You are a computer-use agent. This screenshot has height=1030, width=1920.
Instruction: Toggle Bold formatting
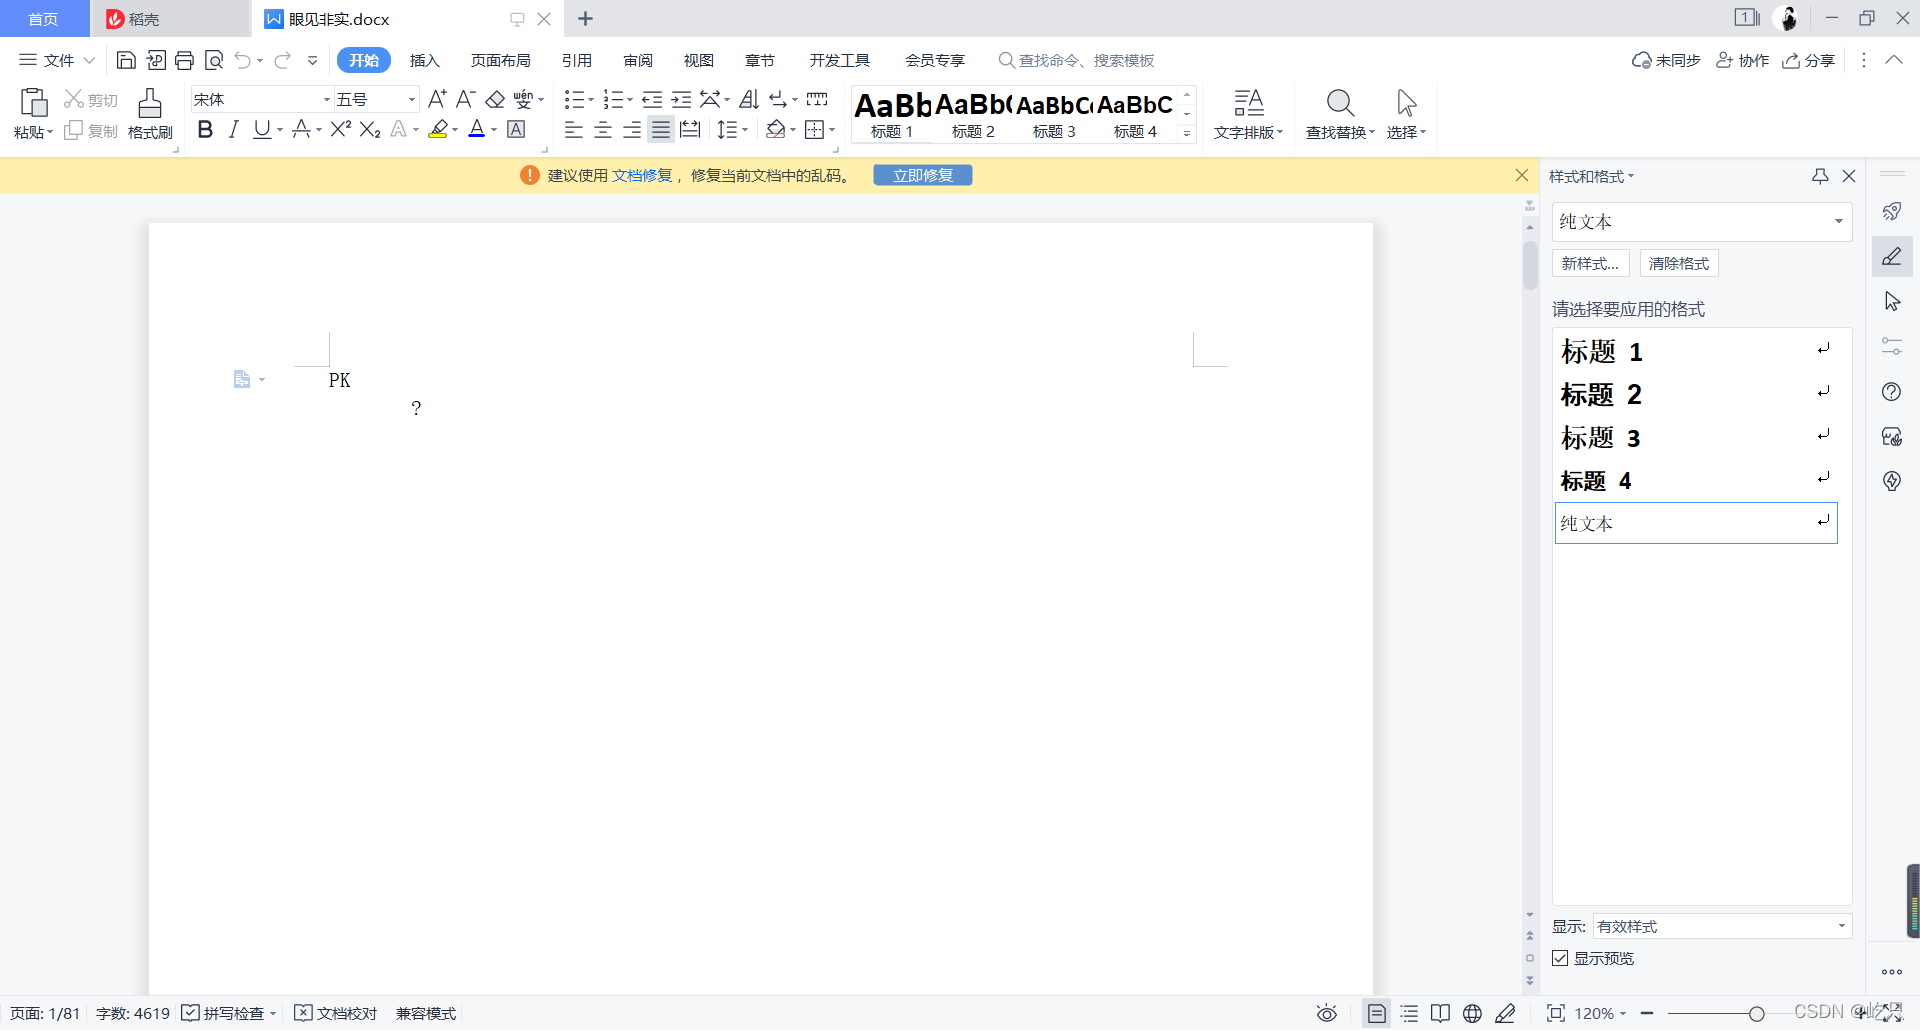pyautogui.click(x=205, y=129)
